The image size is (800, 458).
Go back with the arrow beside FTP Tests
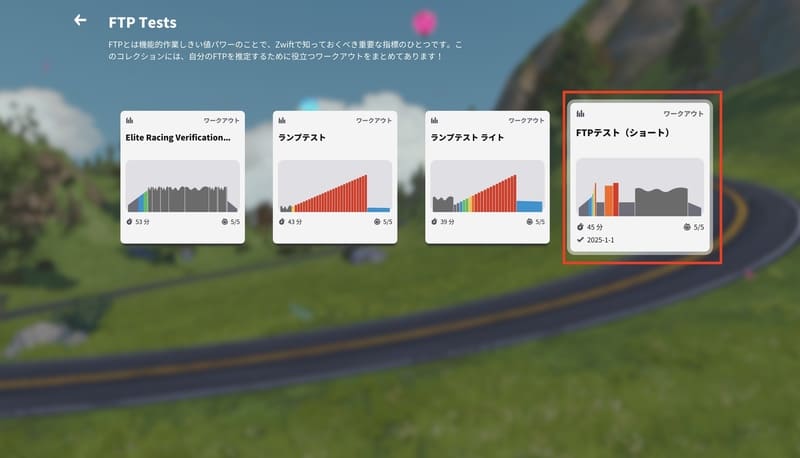pos(80,20)
